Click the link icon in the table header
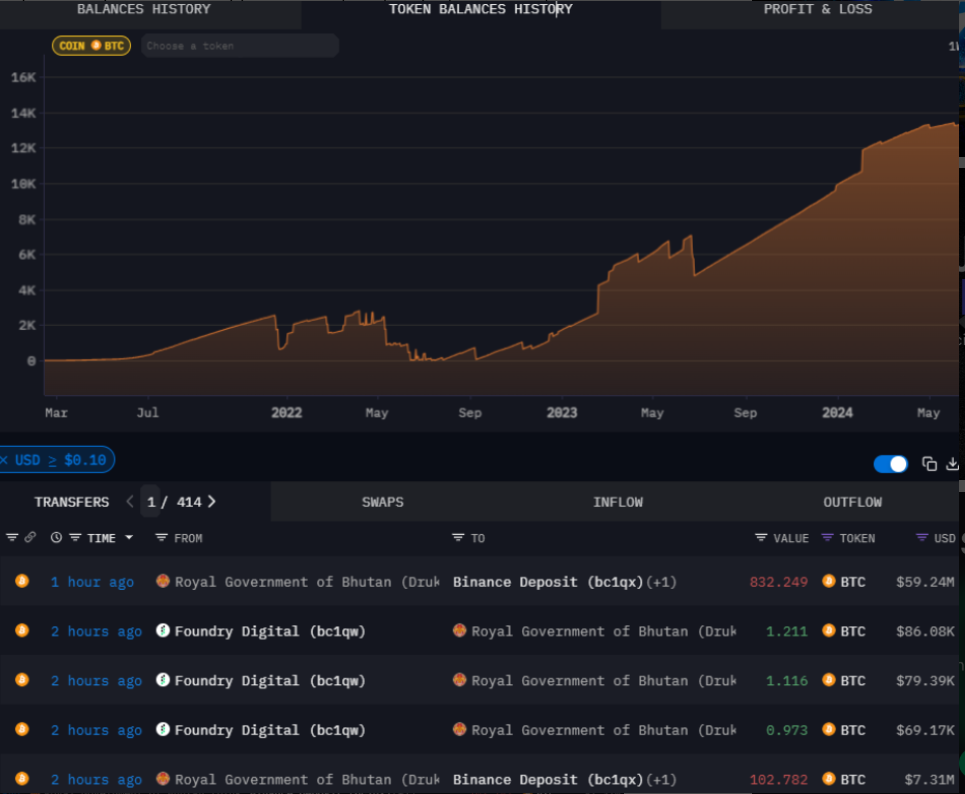The height and width of the screenshot is (794, 965). pos(30,537)
